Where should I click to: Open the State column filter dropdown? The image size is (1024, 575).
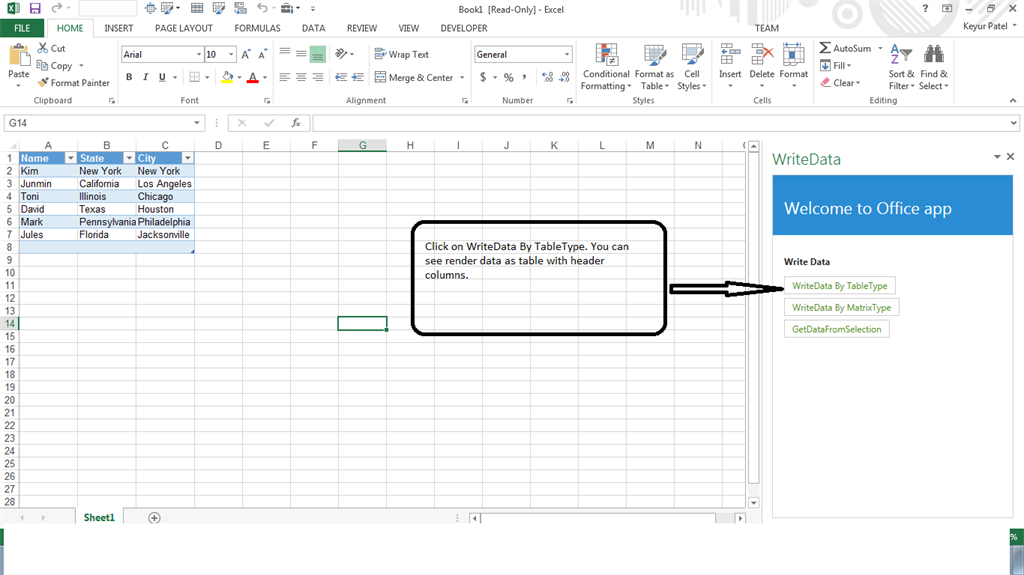129,158
